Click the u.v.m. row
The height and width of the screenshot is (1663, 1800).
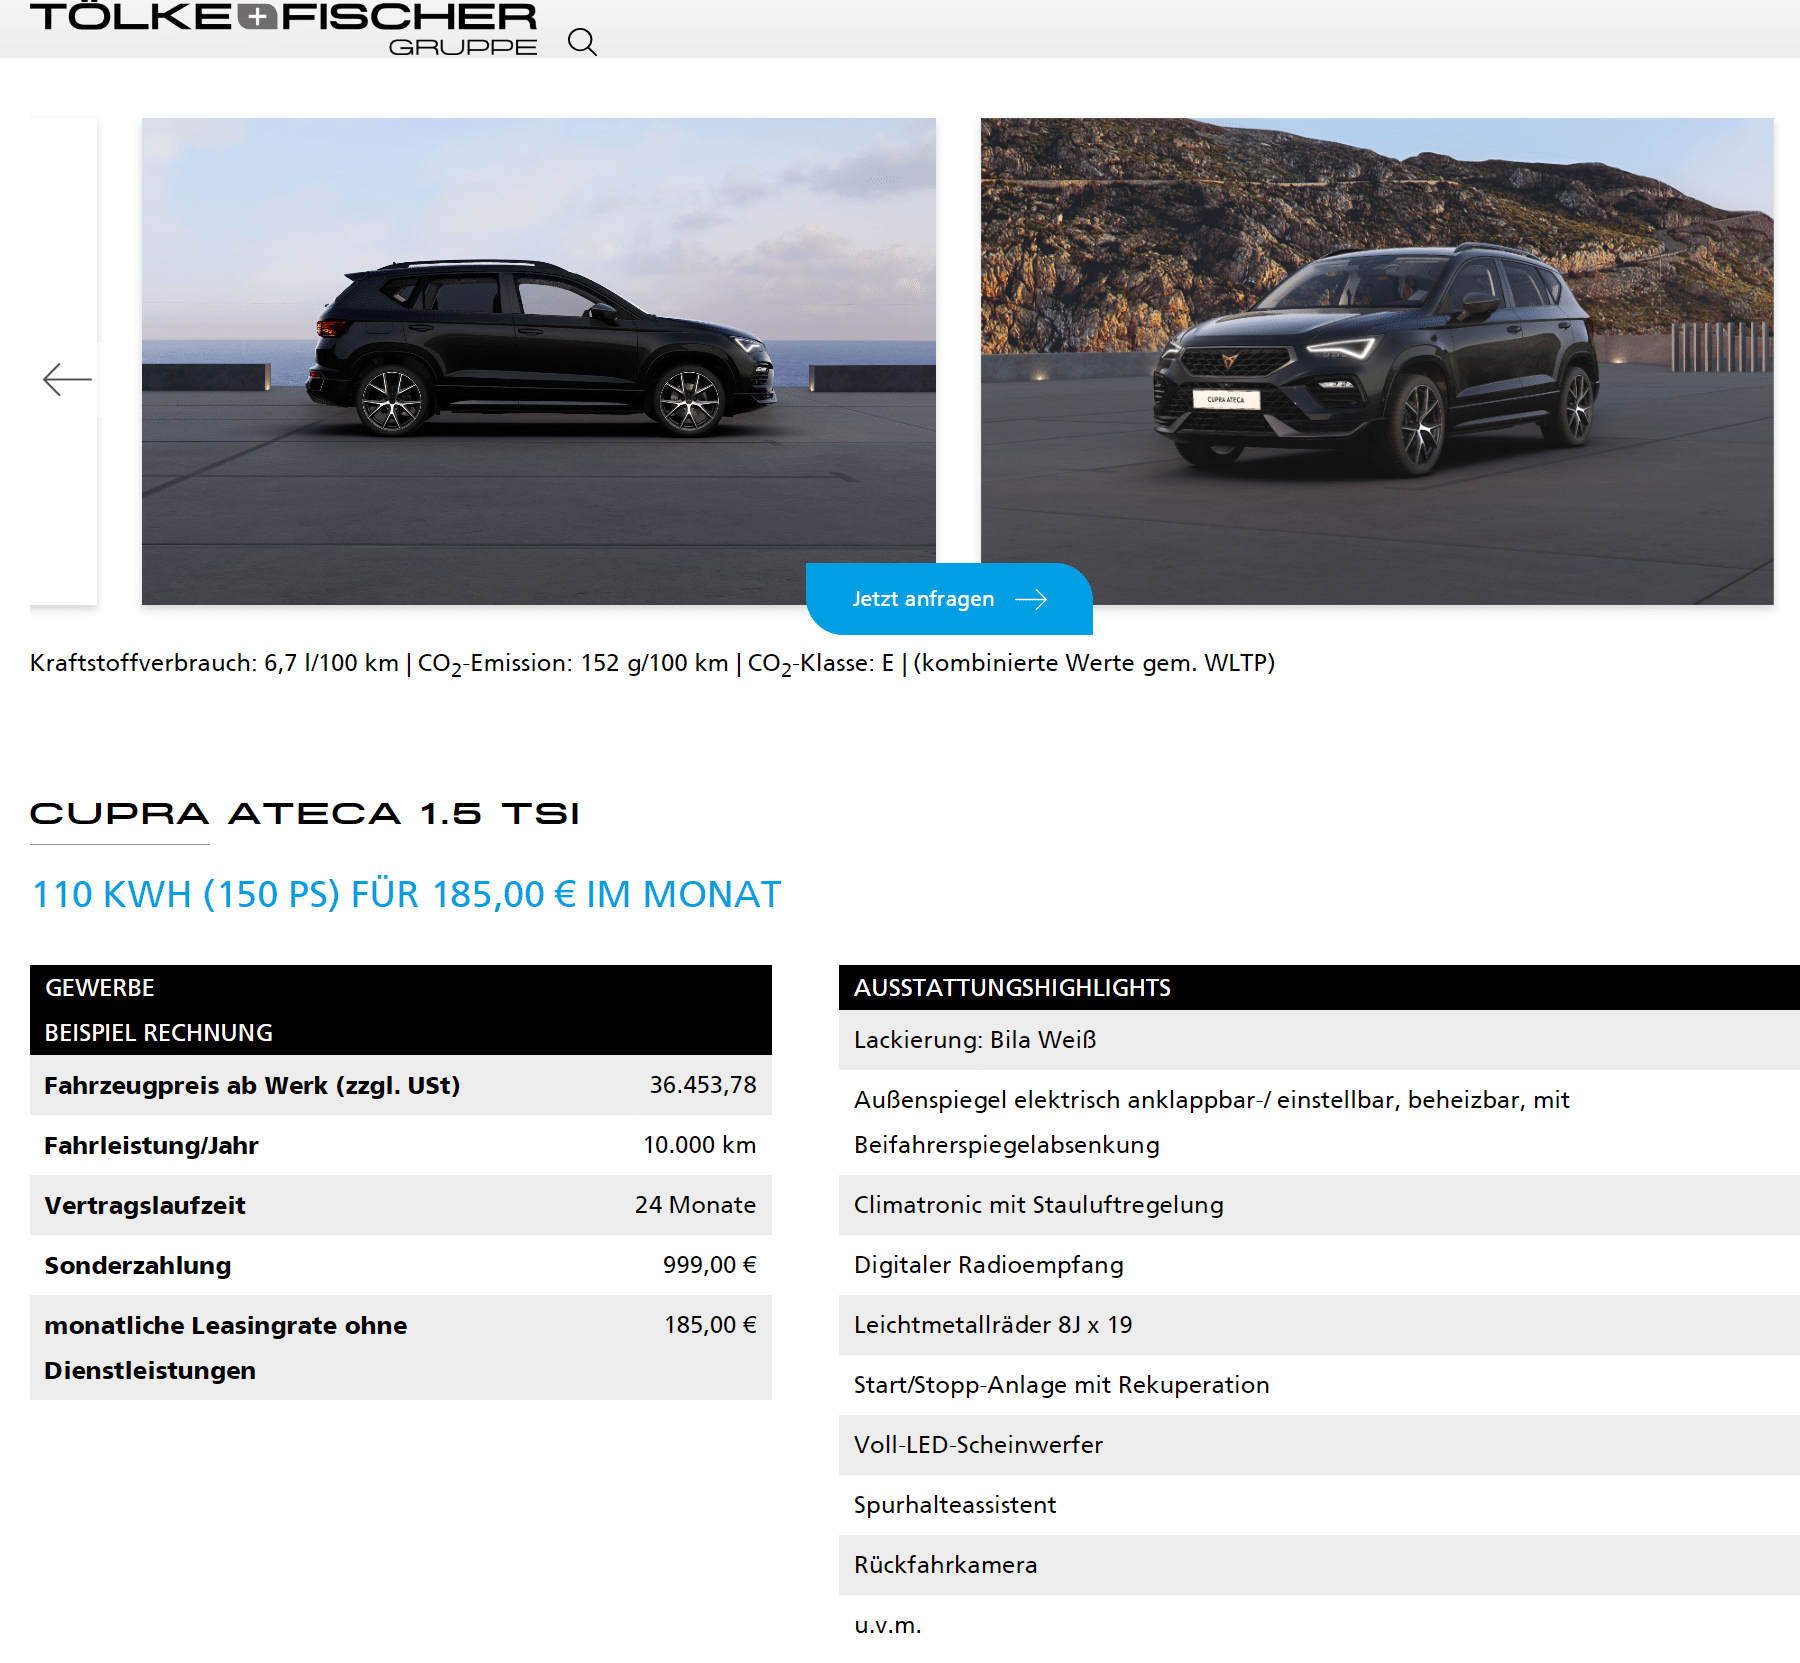coord(1319,1625)
